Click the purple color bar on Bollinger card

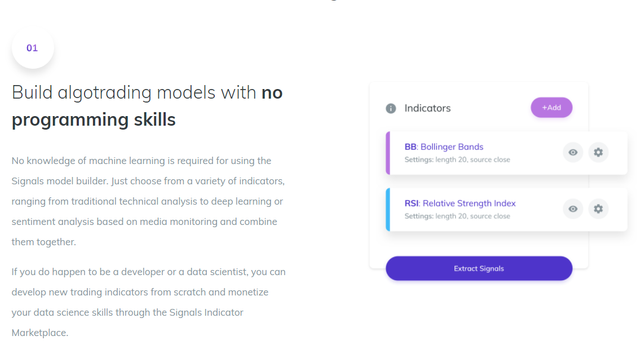[388, 153]
